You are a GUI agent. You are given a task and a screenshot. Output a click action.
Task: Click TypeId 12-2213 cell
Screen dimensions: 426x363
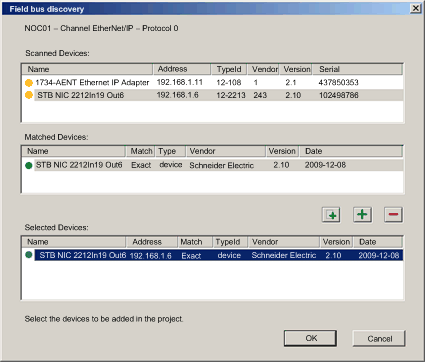(231, 95)
